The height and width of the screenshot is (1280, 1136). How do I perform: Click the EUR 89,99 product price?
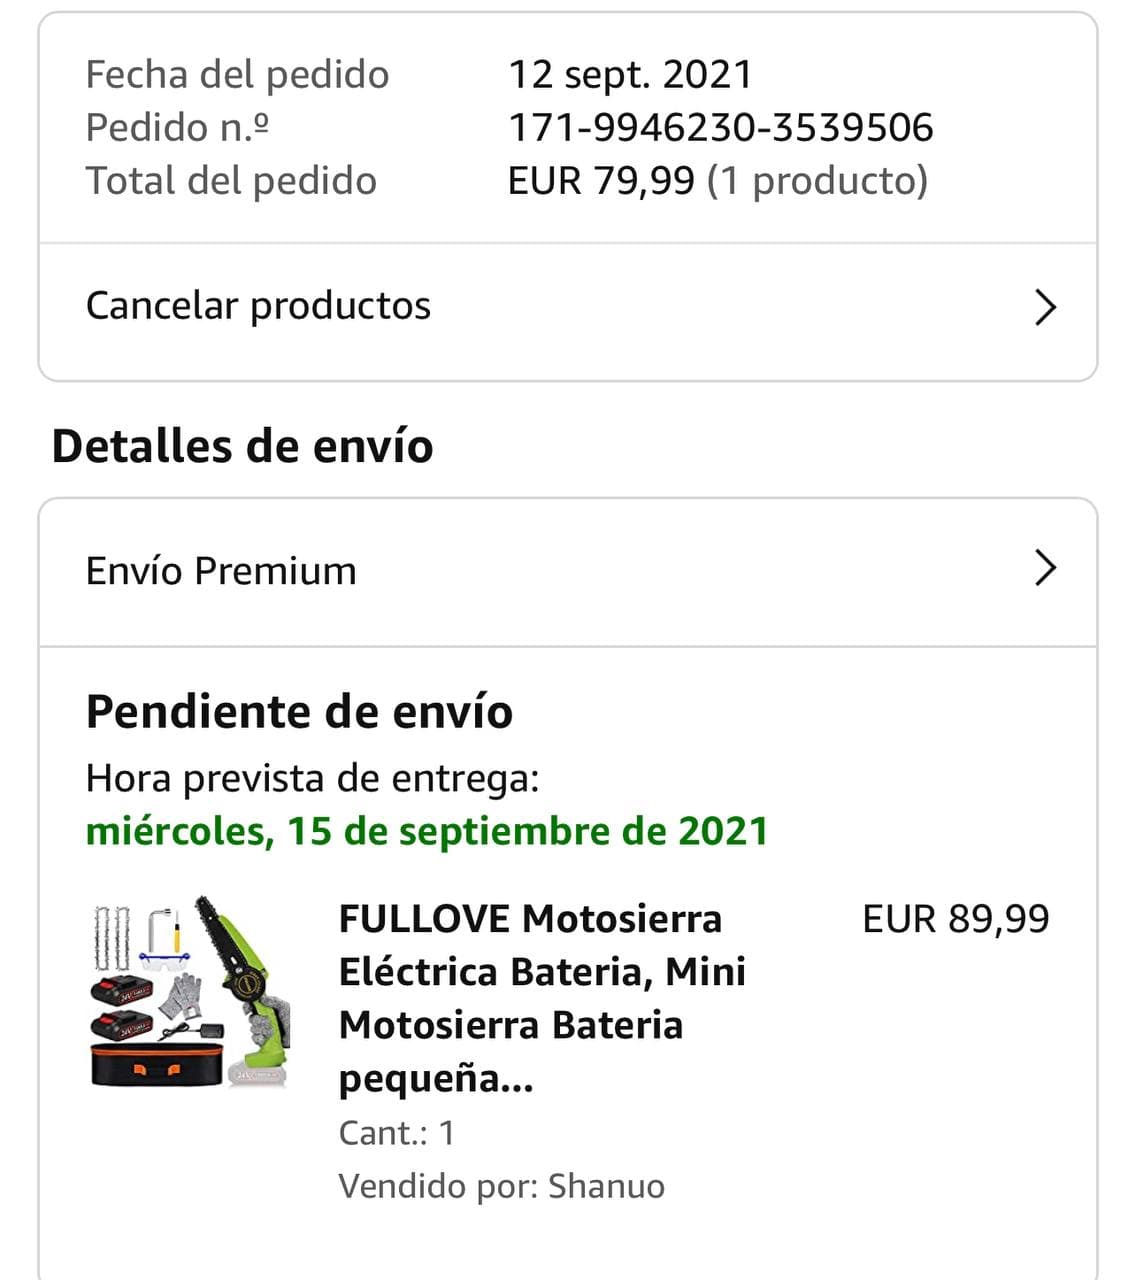point(955,919)
